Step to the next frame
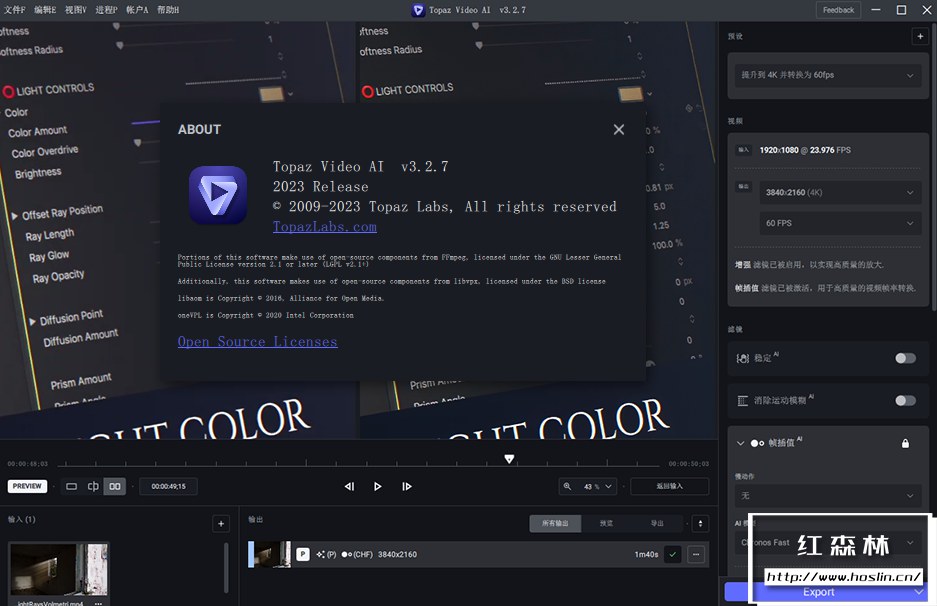Image resolution: width=937 pixels, height=606 pixels. pos(406,486)
